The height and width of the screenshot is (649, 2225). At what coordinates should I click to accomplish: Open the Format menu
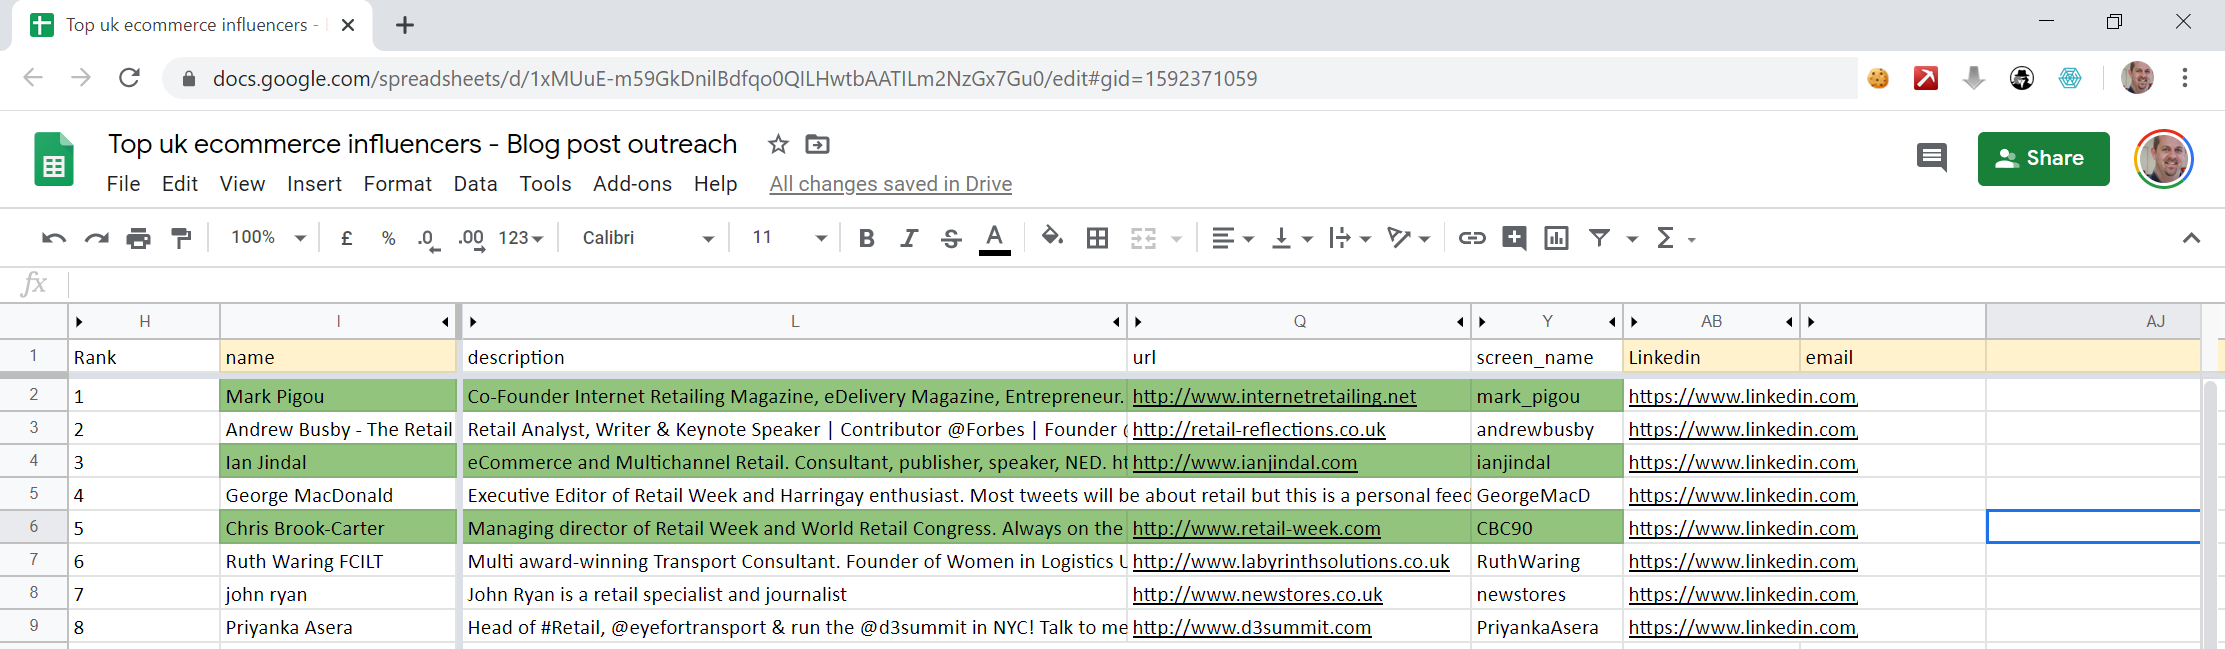pos(397,184)
